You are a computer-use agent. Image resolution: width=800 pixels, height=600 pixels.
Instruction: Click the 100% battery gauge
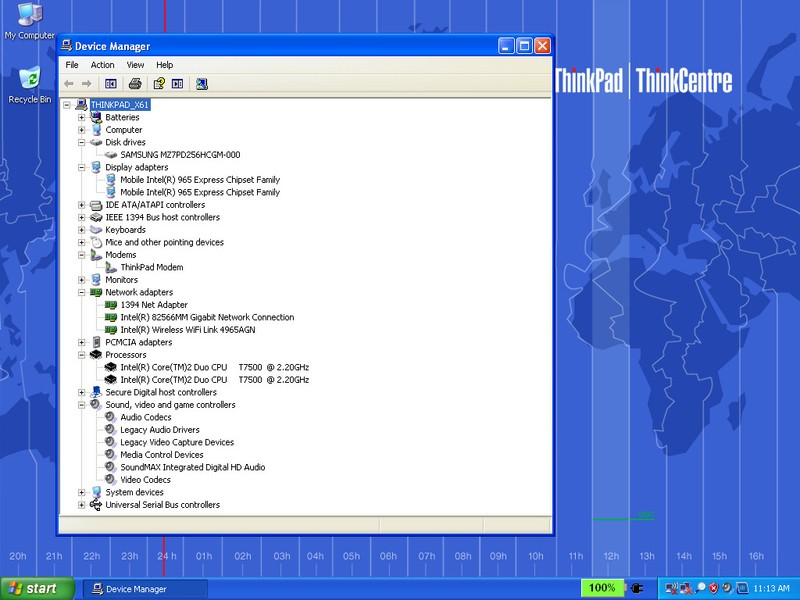pos(602,588)
